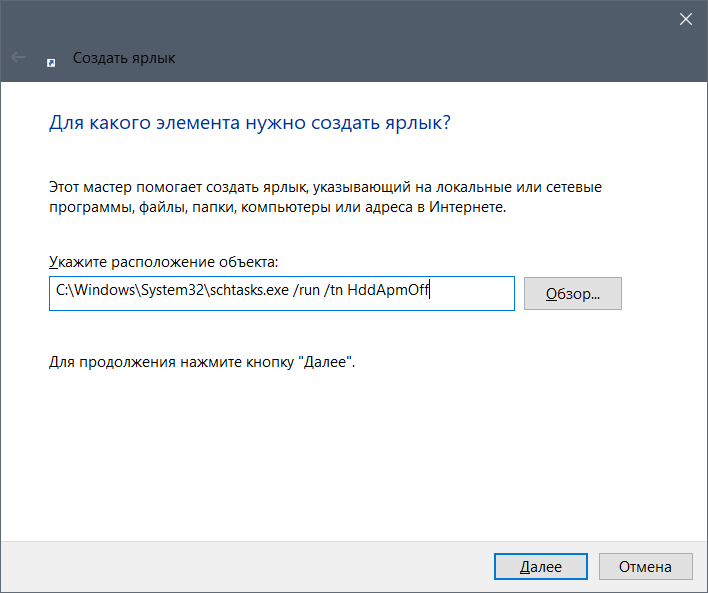
Task: Cancel the wizard with the Отмена button
Action: pos(644,566)
